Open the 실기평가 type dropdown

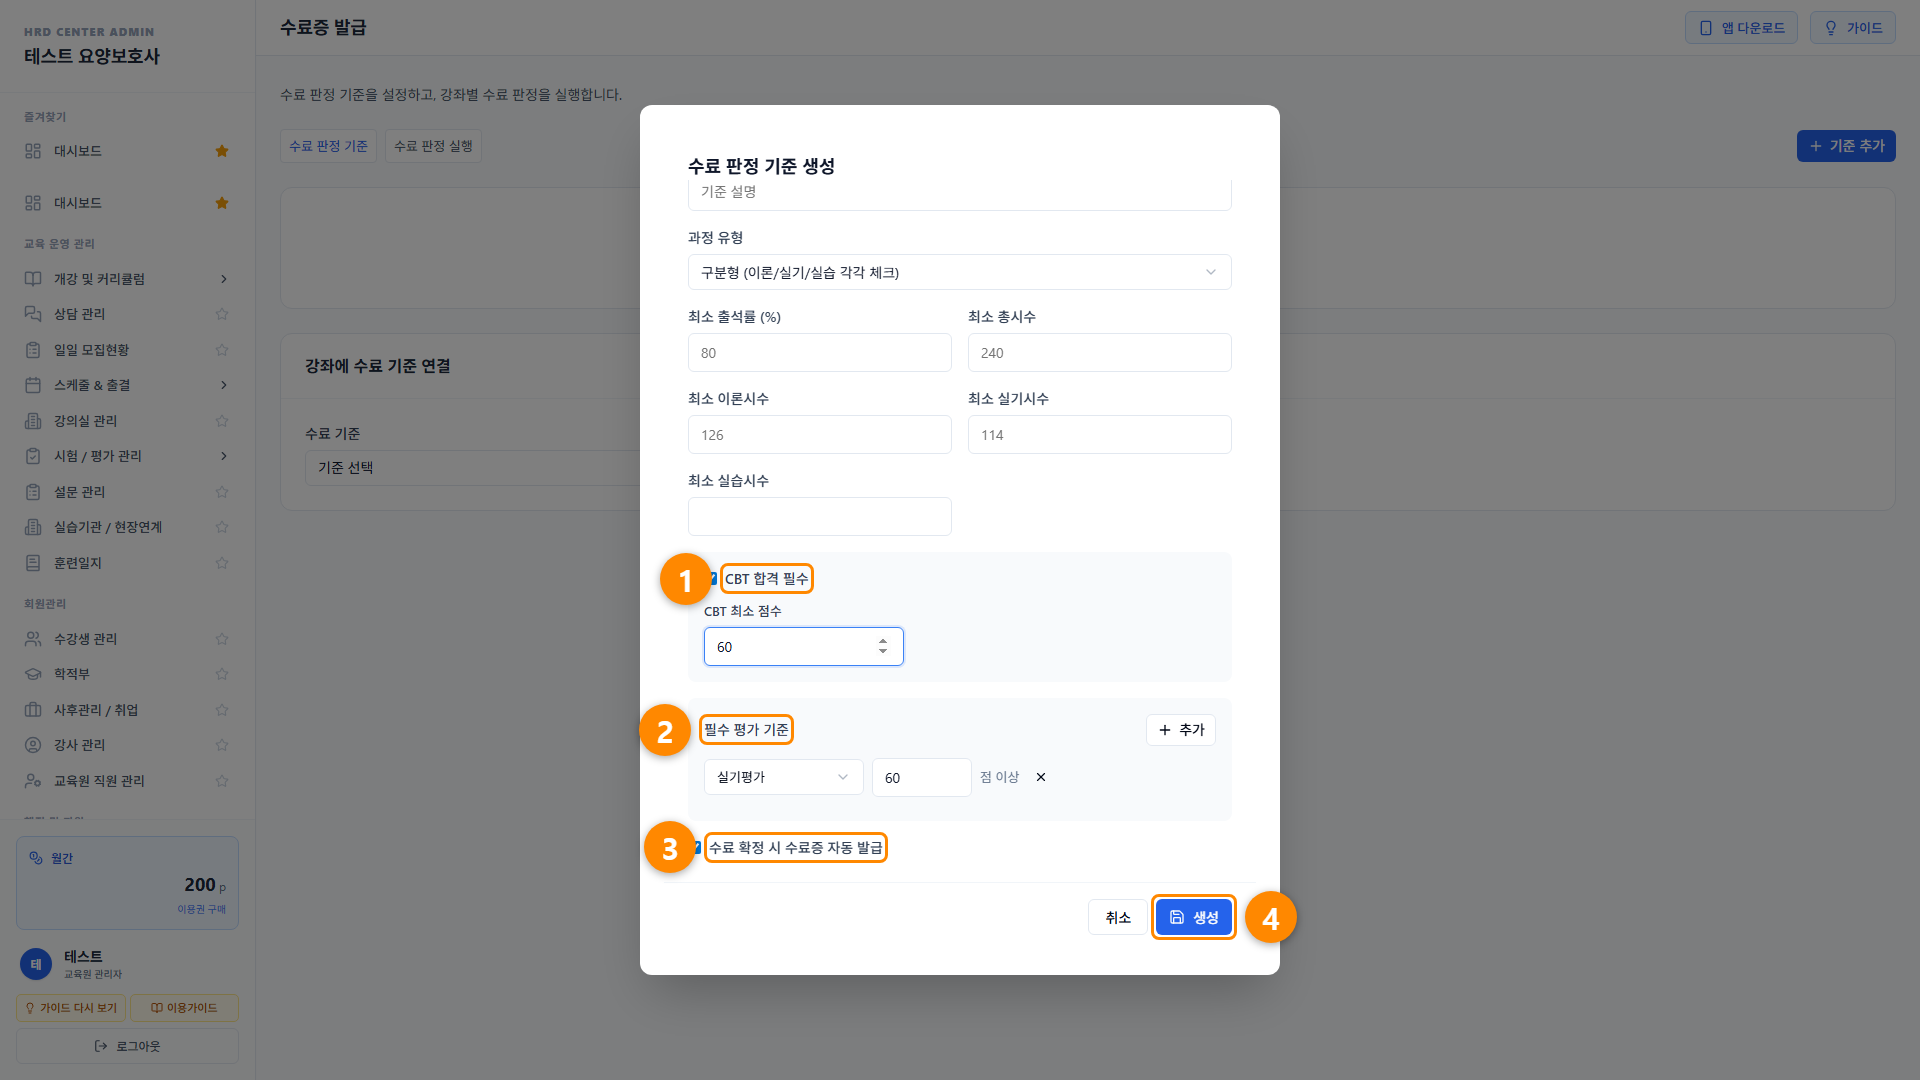(x=784, y=777)
